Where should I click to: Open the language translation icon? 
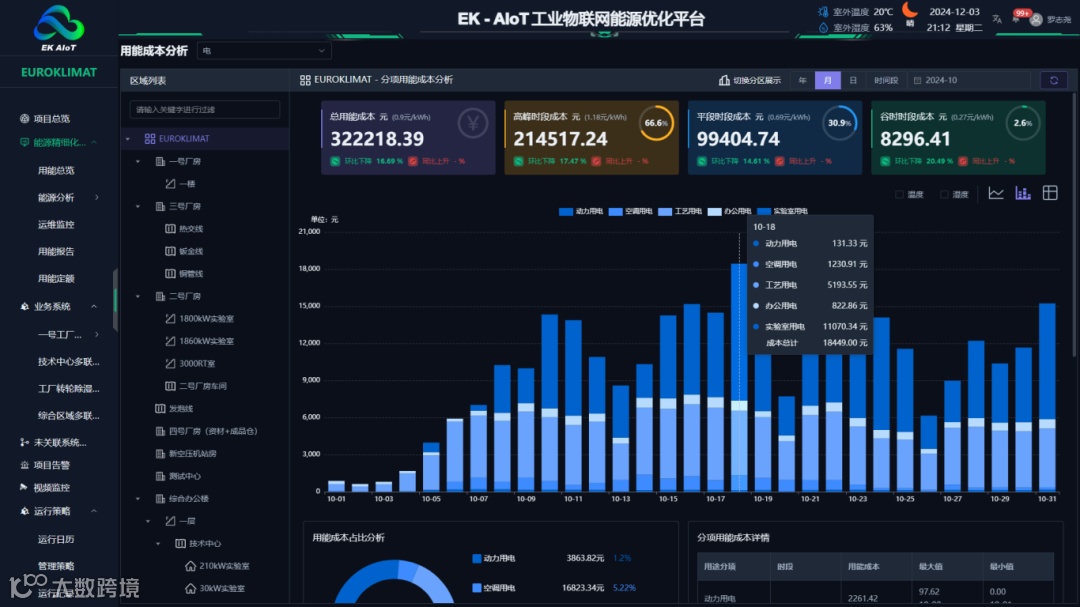pos(997,19)
